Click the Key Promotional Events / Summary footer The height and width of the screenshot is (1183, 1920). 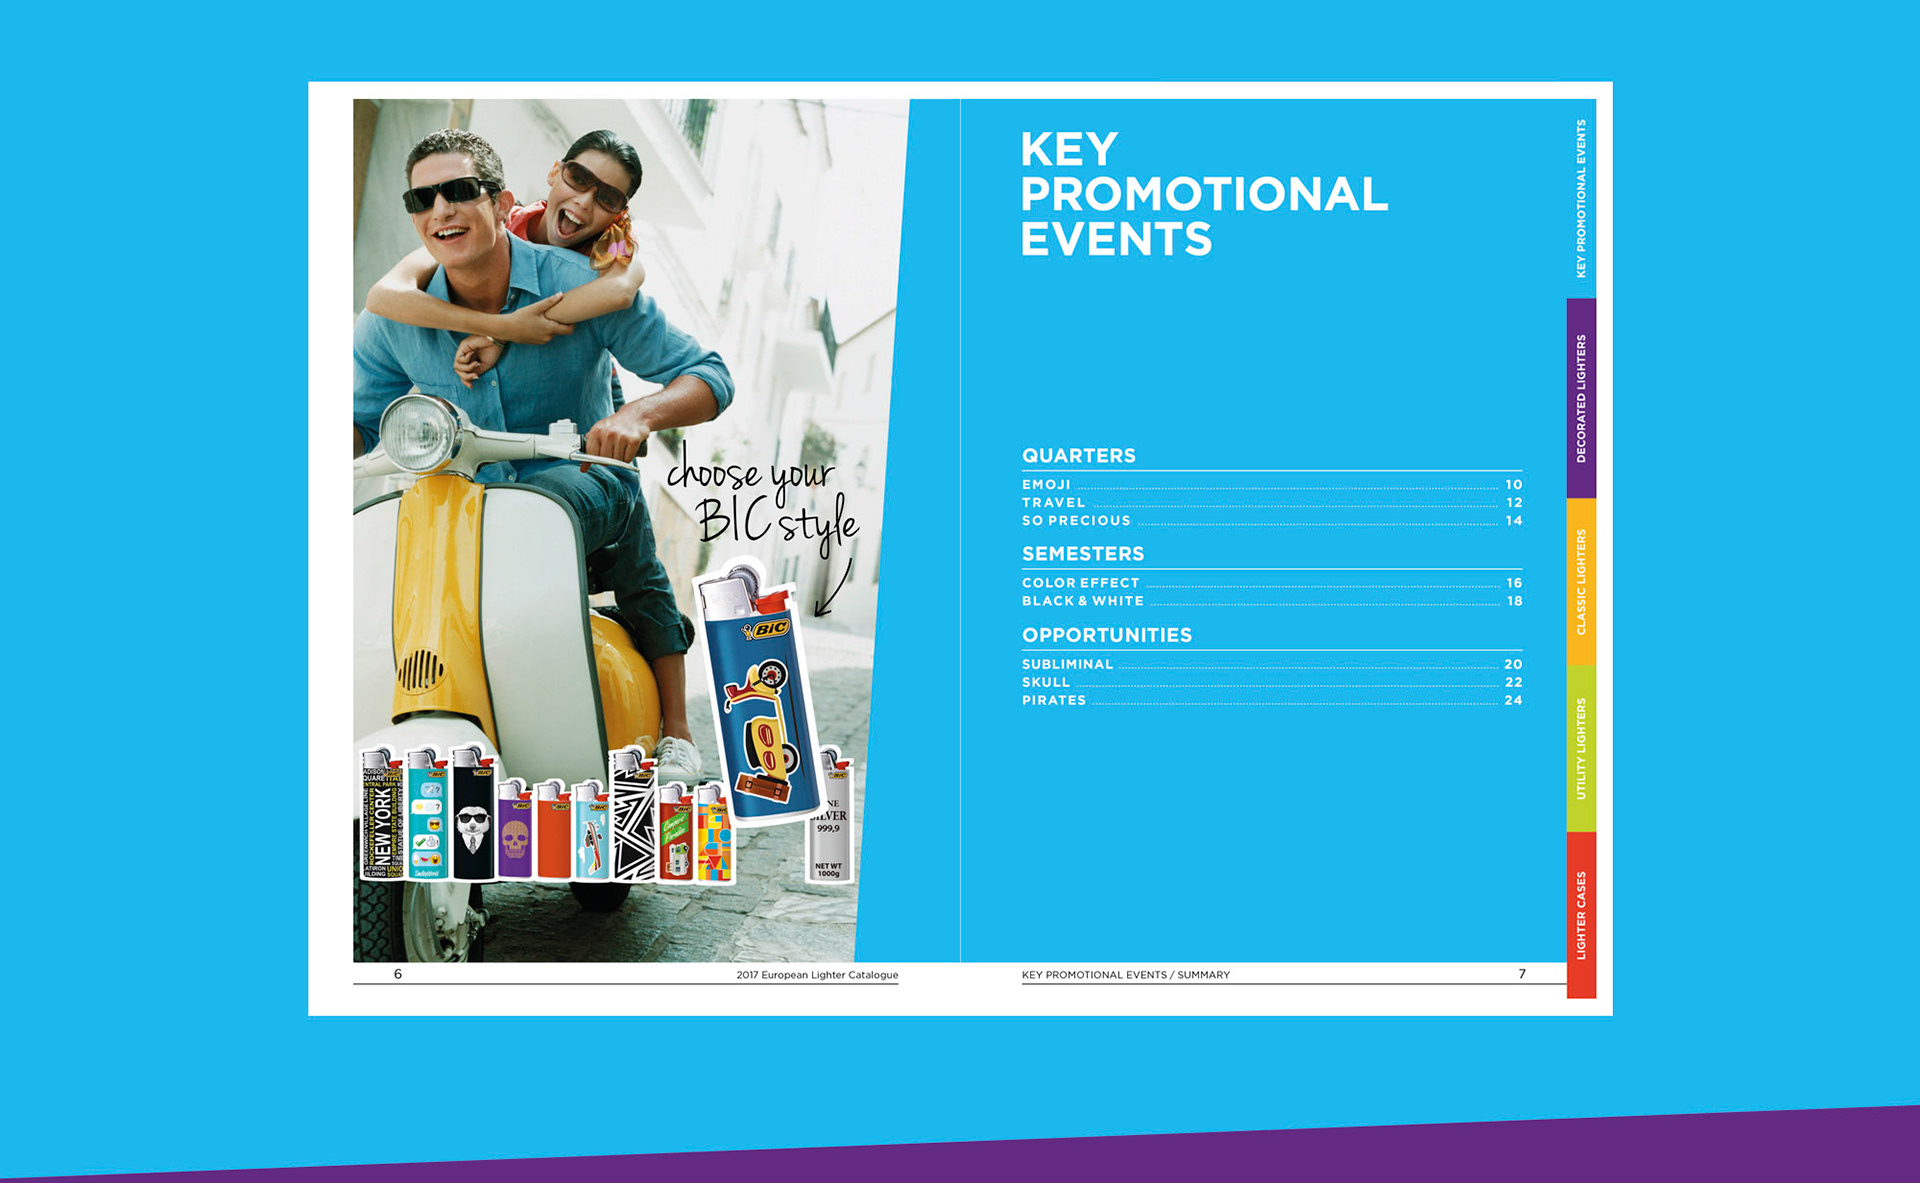[1125, 975]
